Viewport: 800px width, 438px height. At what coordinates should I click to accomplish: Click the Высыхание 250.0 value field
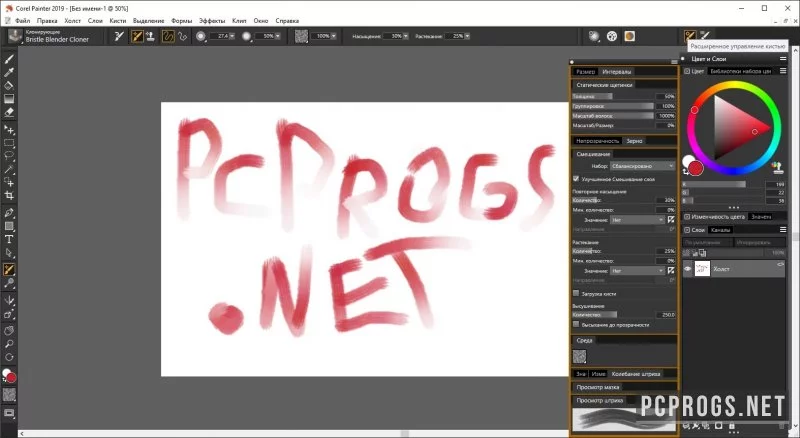(666, 315)
